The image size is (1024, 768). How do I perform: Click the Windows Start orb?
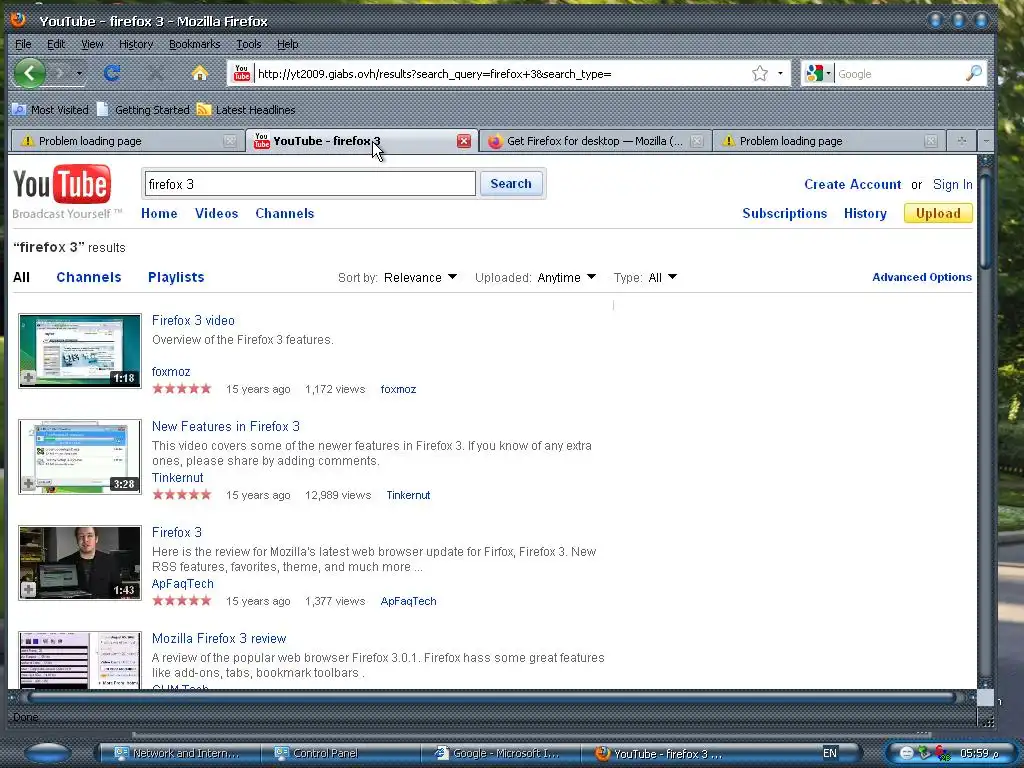click(x=48, y=753)
